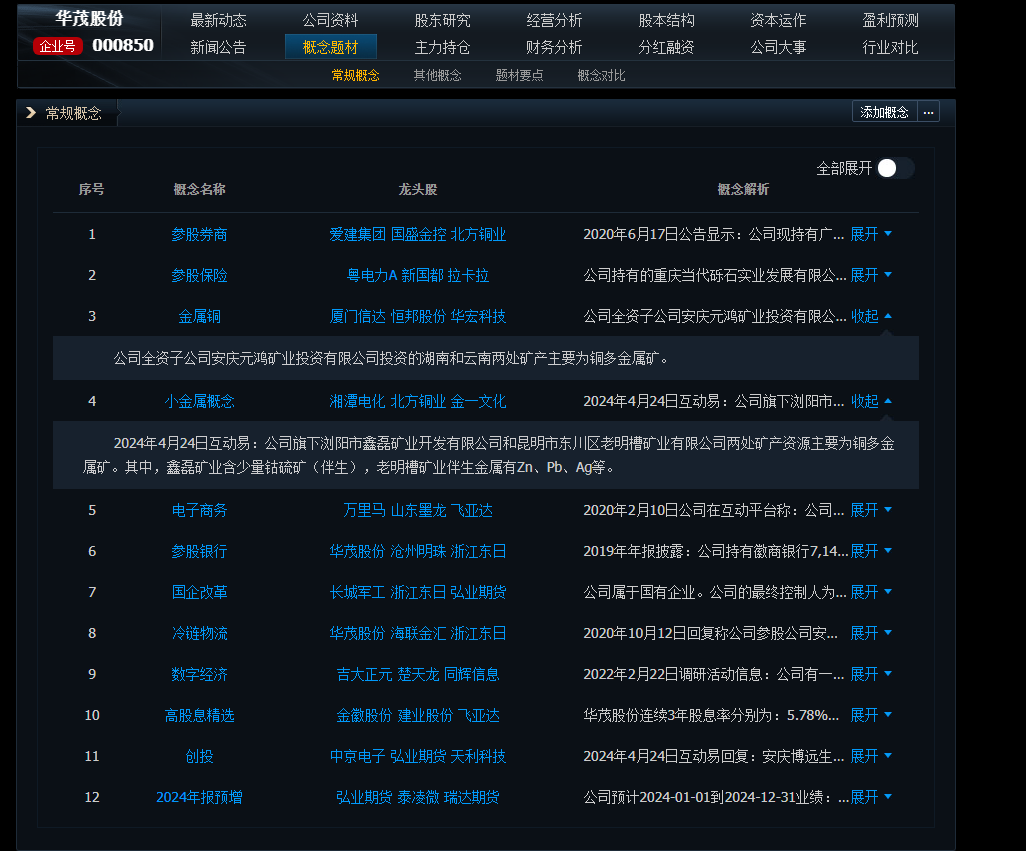Image resolution: width=1026 pixels, height=851 pixels.
Task: Open leading stock 中京电子
Action: 357,756
